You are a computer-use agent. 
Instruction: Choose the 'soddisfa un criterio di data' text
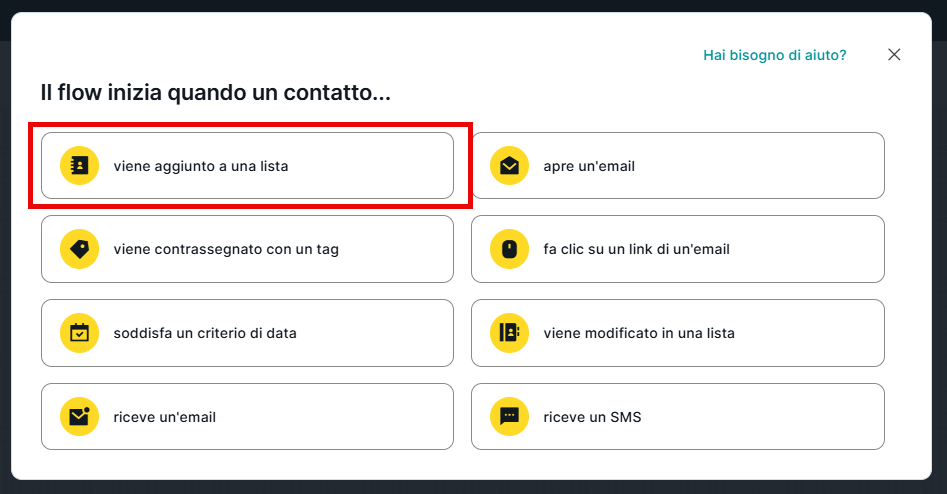pyautogui.click(x=204, y=333)
